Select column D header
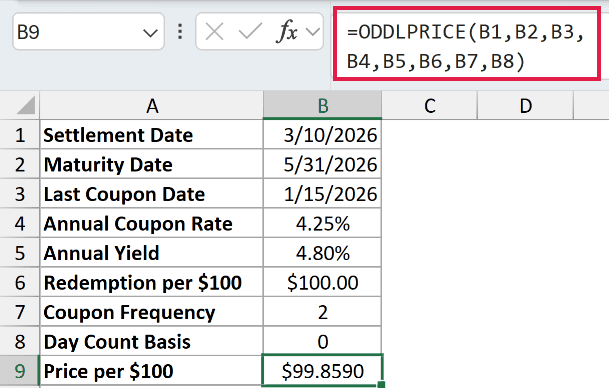 coord(525,106)
